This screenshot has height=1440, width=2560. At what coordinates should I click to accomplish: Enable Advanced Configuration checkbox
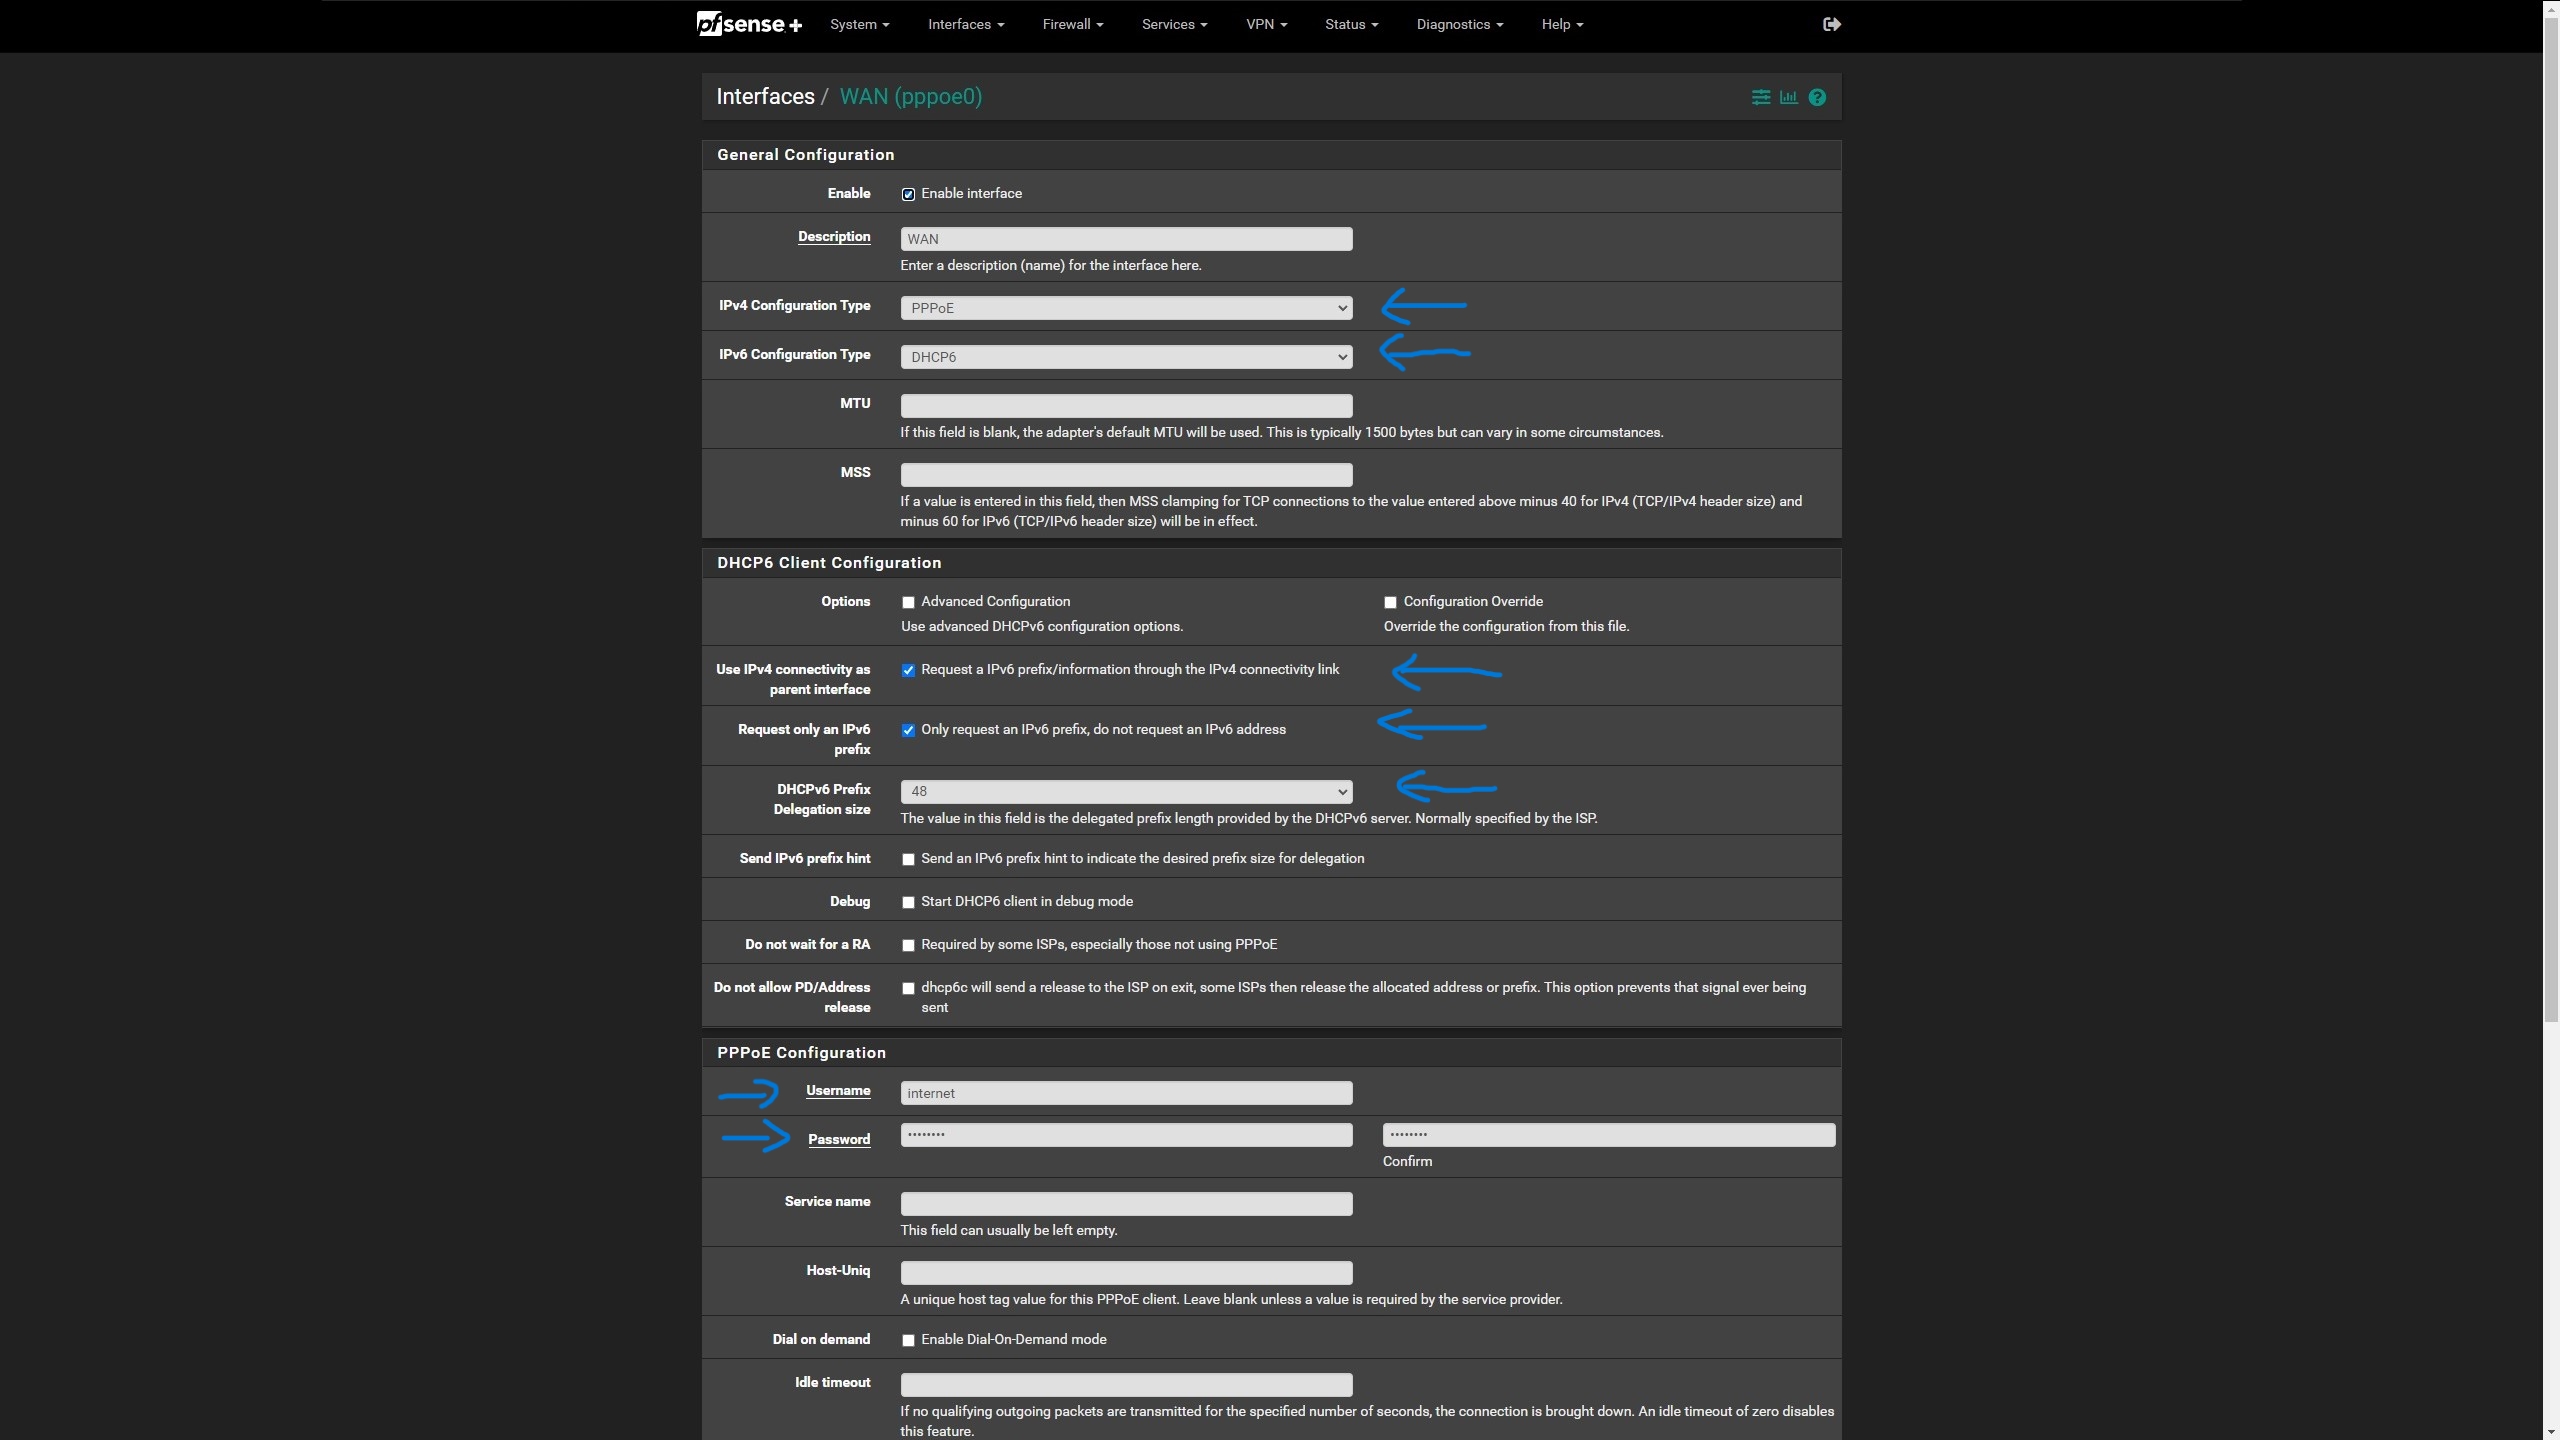click(x=908, y=602)
